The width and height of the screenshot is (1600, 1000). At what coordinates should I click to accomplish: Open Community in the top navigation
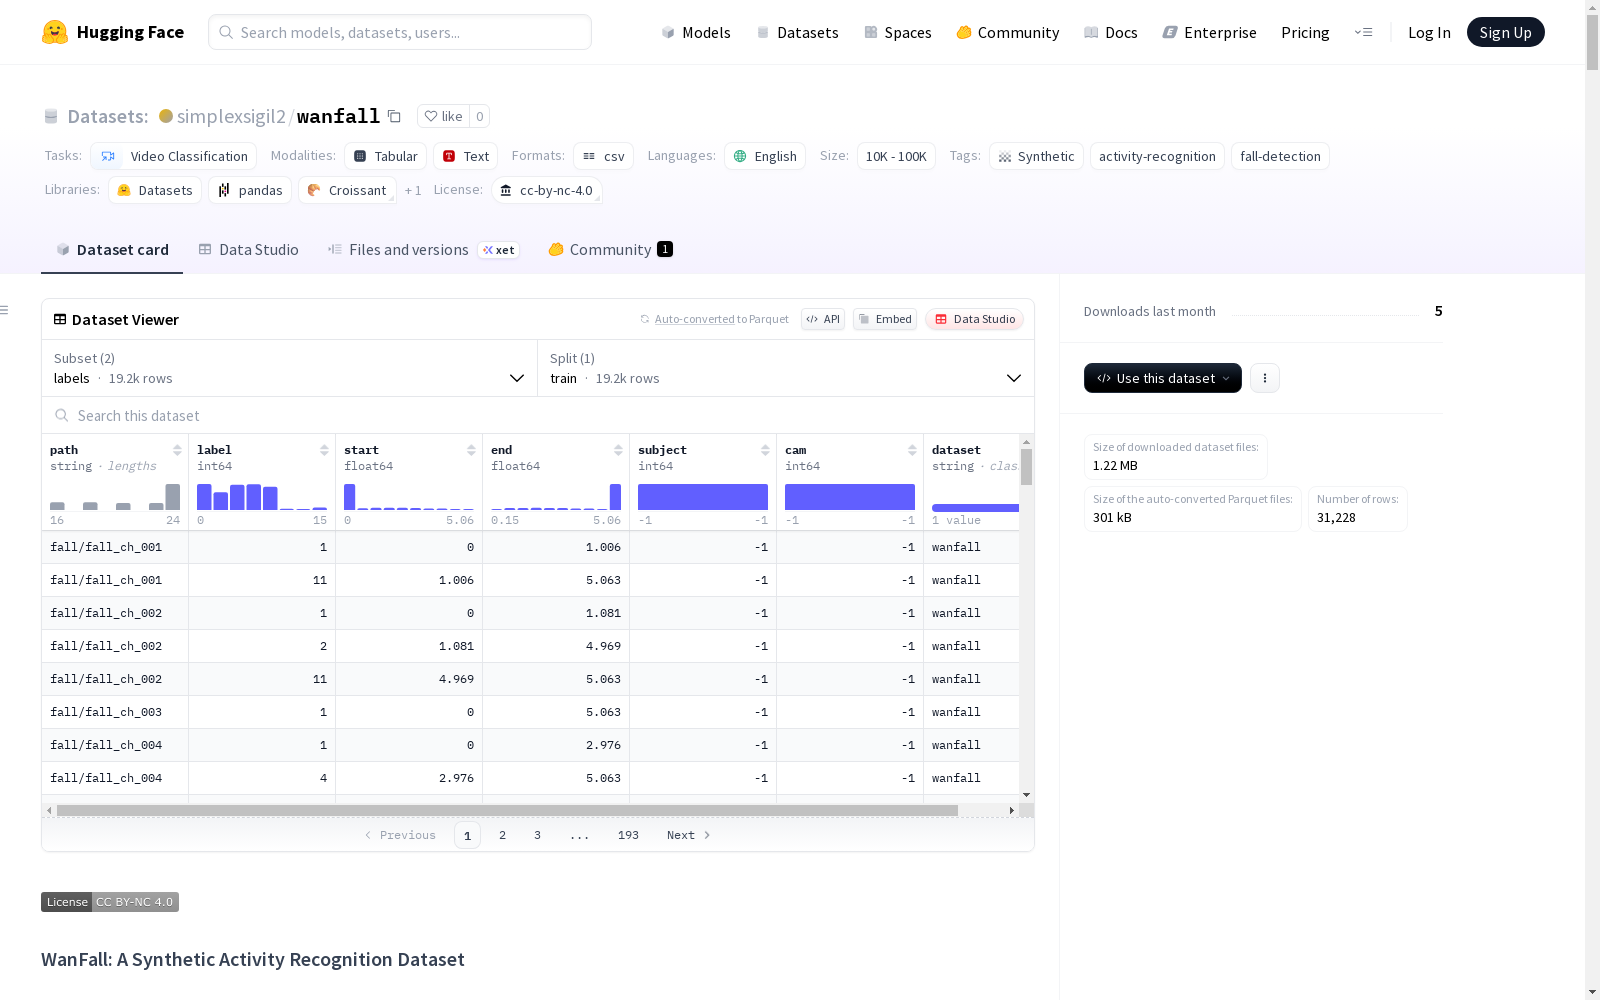[x=1008, y=32]
